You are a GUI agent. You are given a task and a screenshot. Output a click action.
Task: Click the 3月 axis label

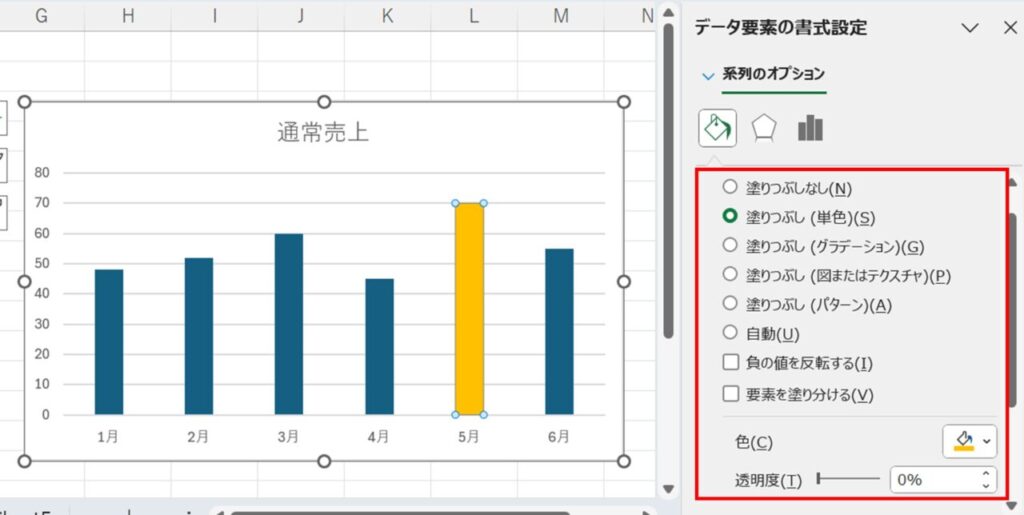coord(288,437)
